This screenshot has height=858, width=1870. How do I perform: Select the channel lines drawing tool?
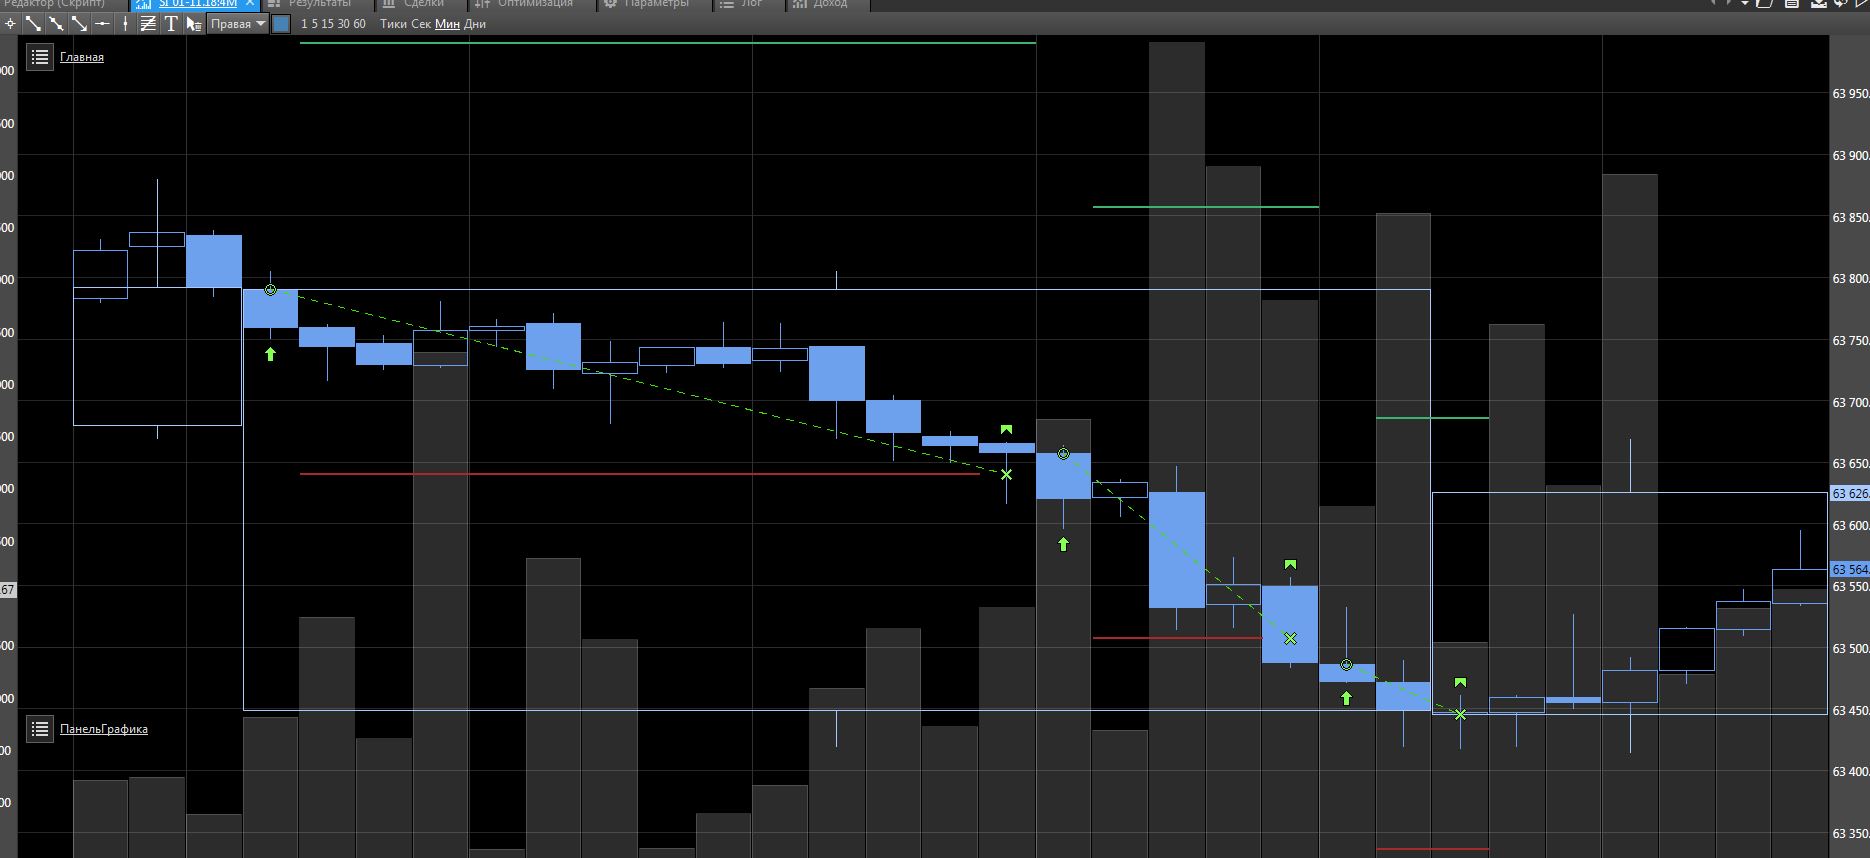(x=148, y=24)
